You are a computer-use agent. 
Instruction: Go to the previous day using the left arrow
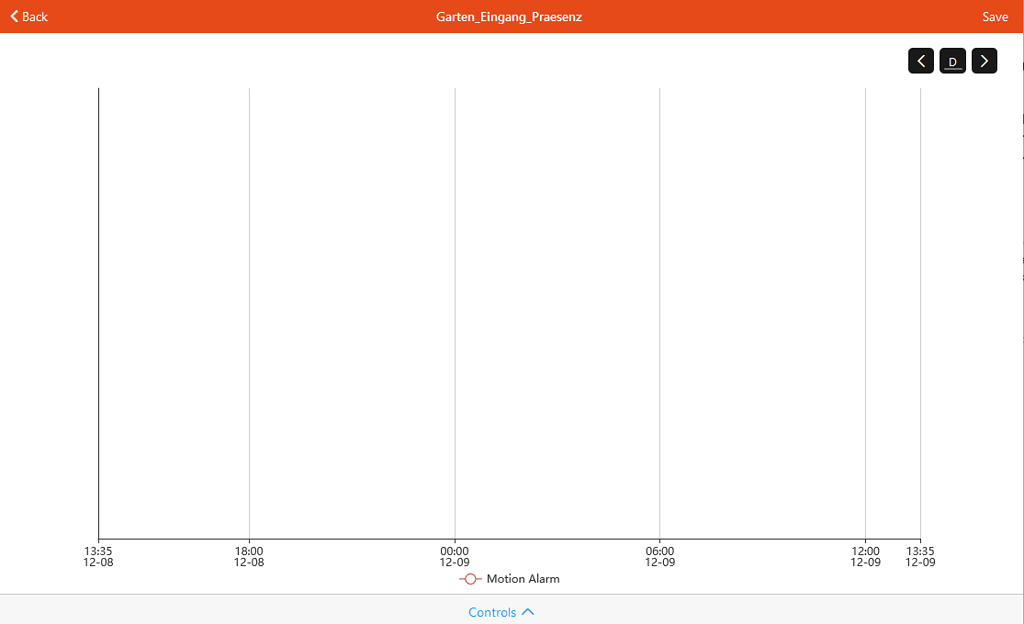point(921,60)
